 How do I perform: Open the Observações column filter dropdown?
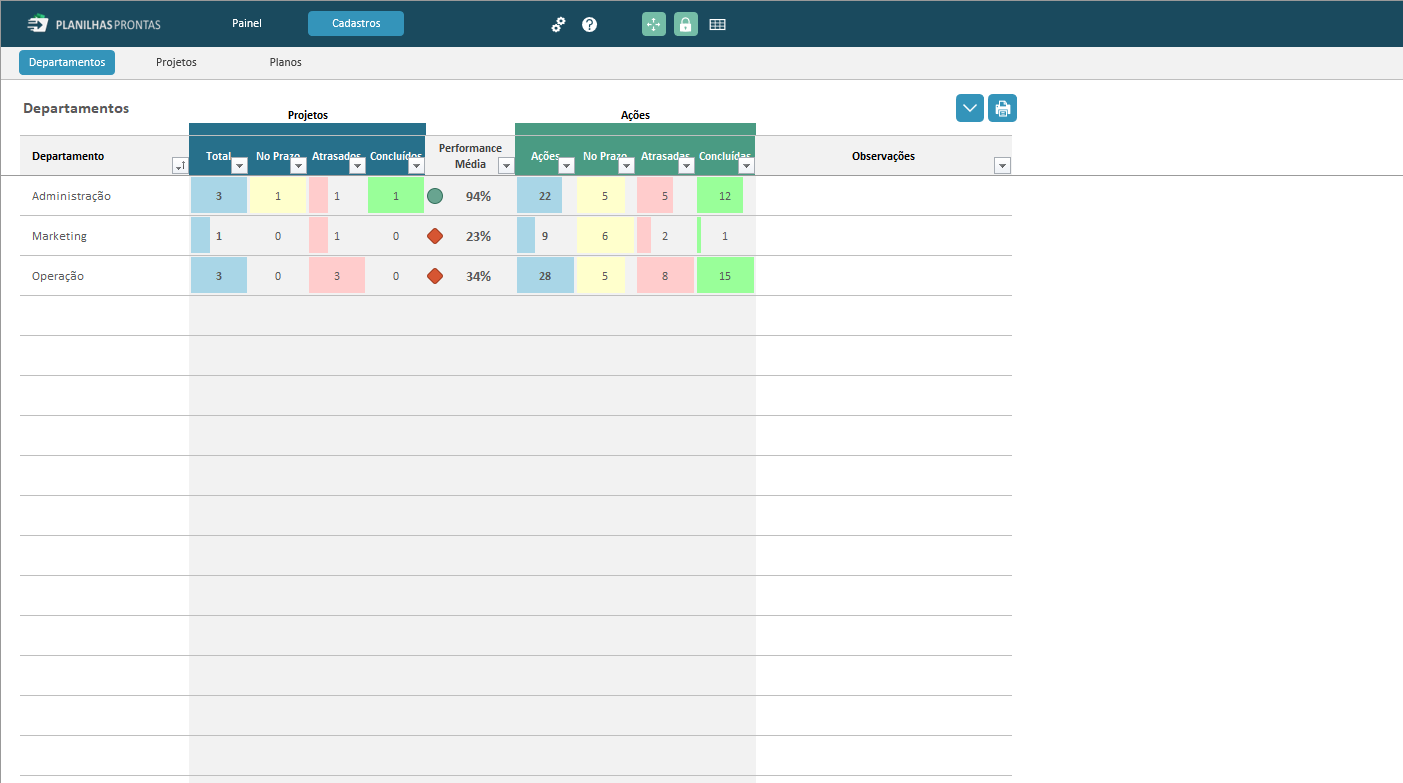[1002, 166]
